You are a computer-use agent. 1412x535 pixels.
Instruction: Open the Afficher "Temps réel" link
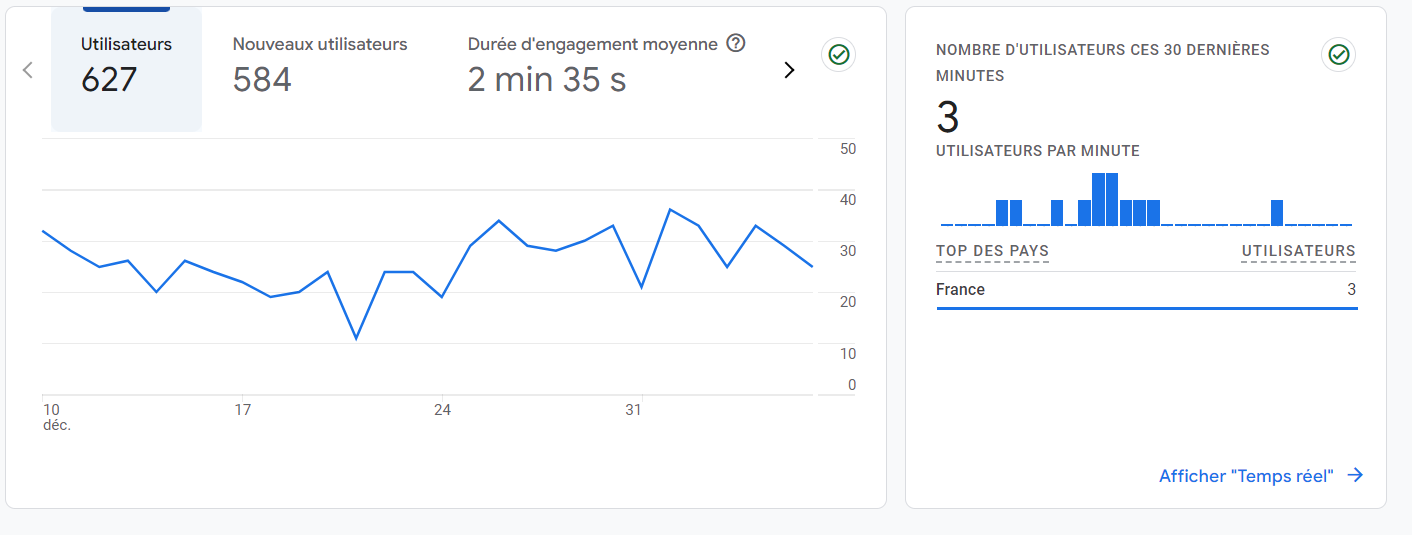click(x=1246, y=476)
